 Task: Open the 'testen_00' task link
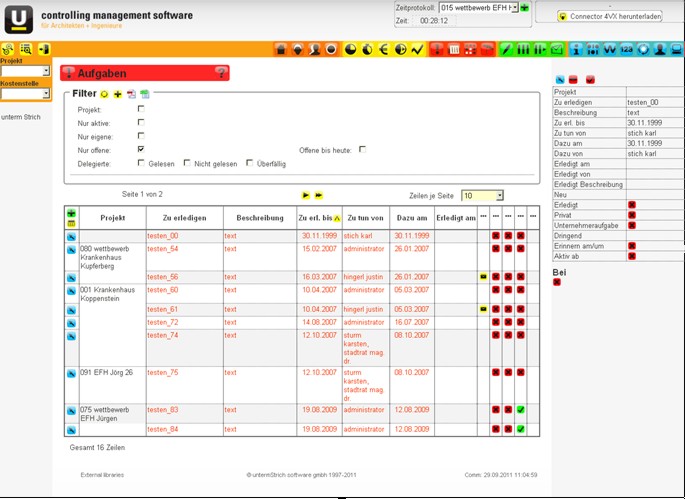pyautogui.click(x=163, y=236)
